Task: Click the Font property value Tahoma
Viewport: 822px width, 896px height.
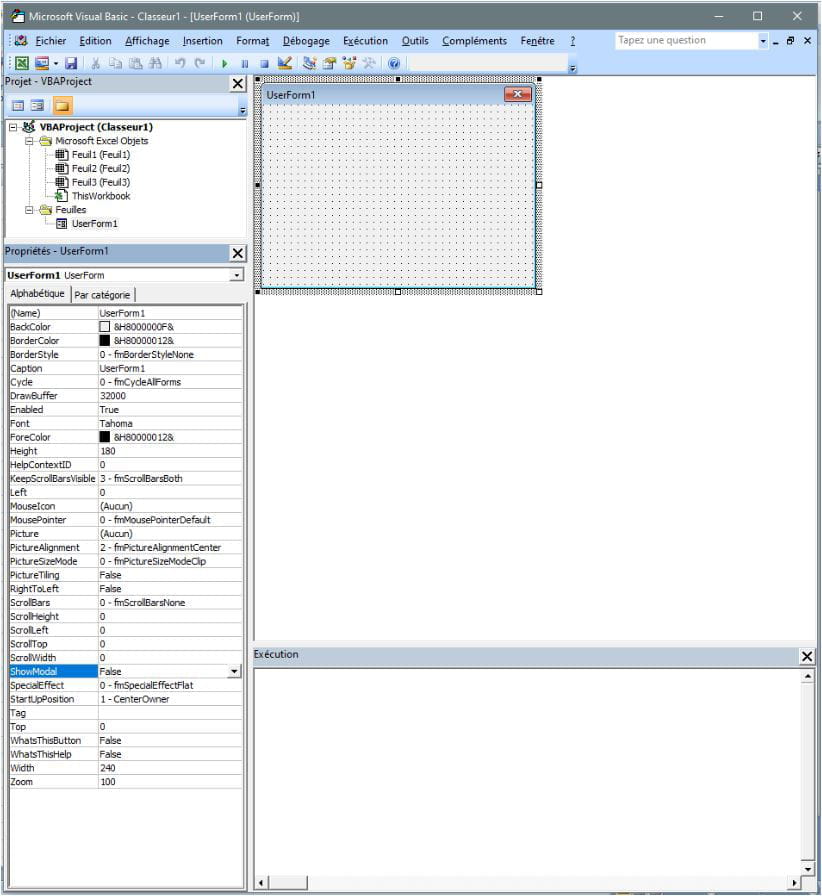Action: point(170,423)
